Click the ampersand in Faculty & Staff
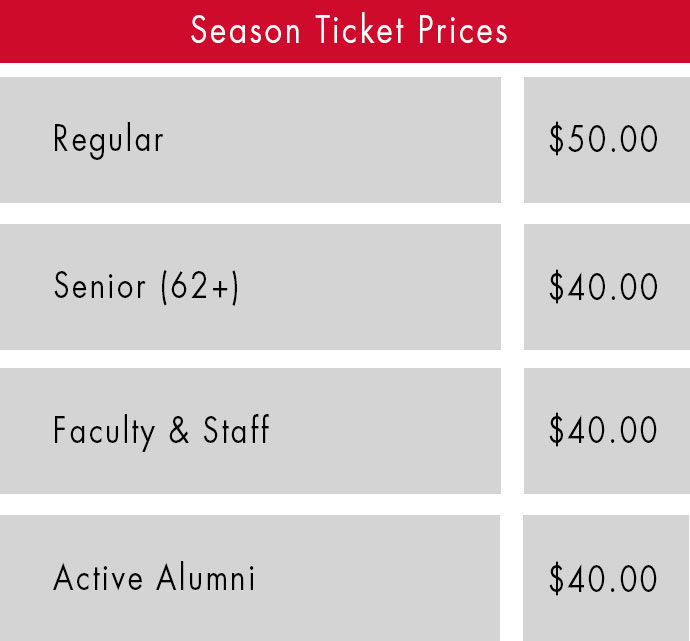This screenshot has width=690, height=641. click(x=179, y=430)
